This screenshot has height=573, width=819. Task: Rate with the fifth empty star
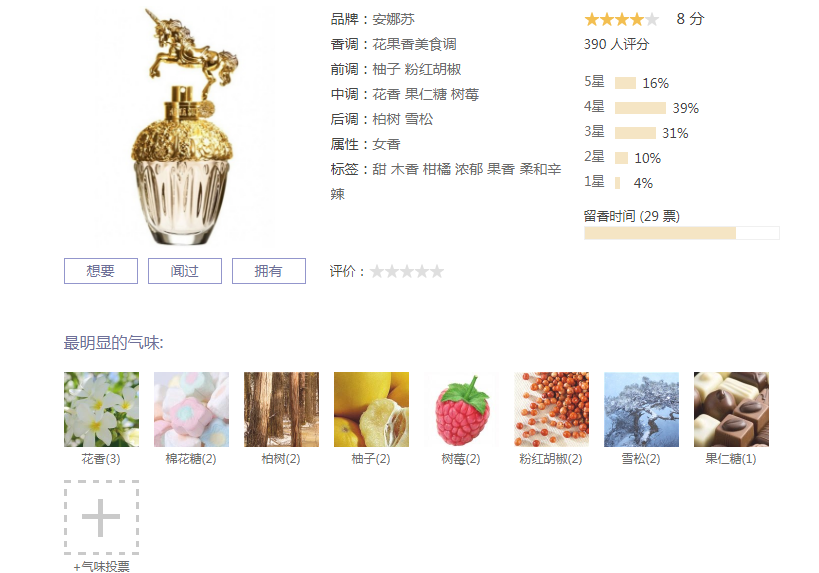point(437,272)
